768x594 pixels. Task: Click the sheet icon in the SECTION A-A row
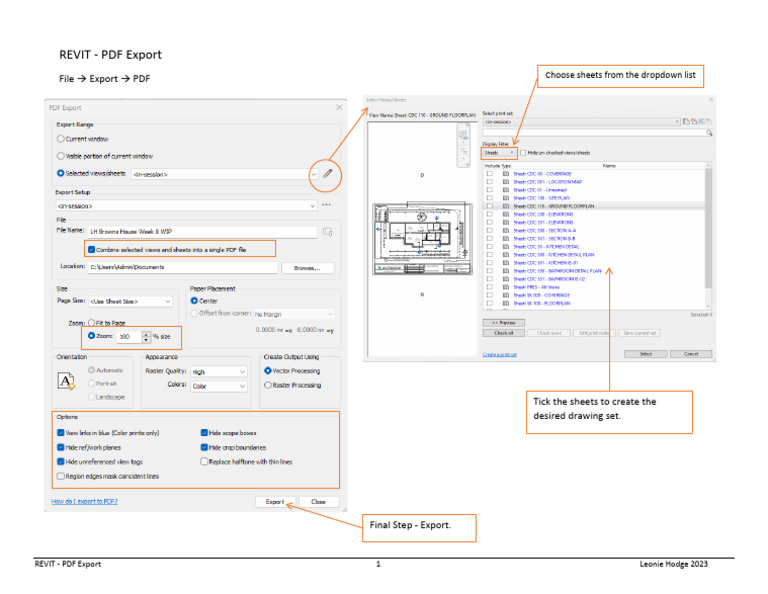click(505, 230)
